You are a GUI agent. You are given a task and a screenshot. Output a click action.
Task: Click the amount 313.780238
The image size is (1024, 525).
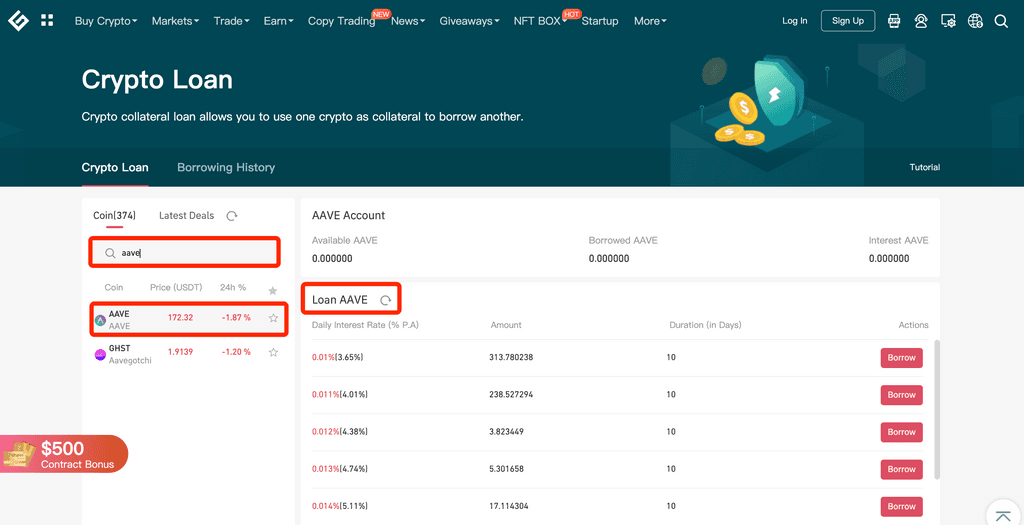[x=511, y=358]
